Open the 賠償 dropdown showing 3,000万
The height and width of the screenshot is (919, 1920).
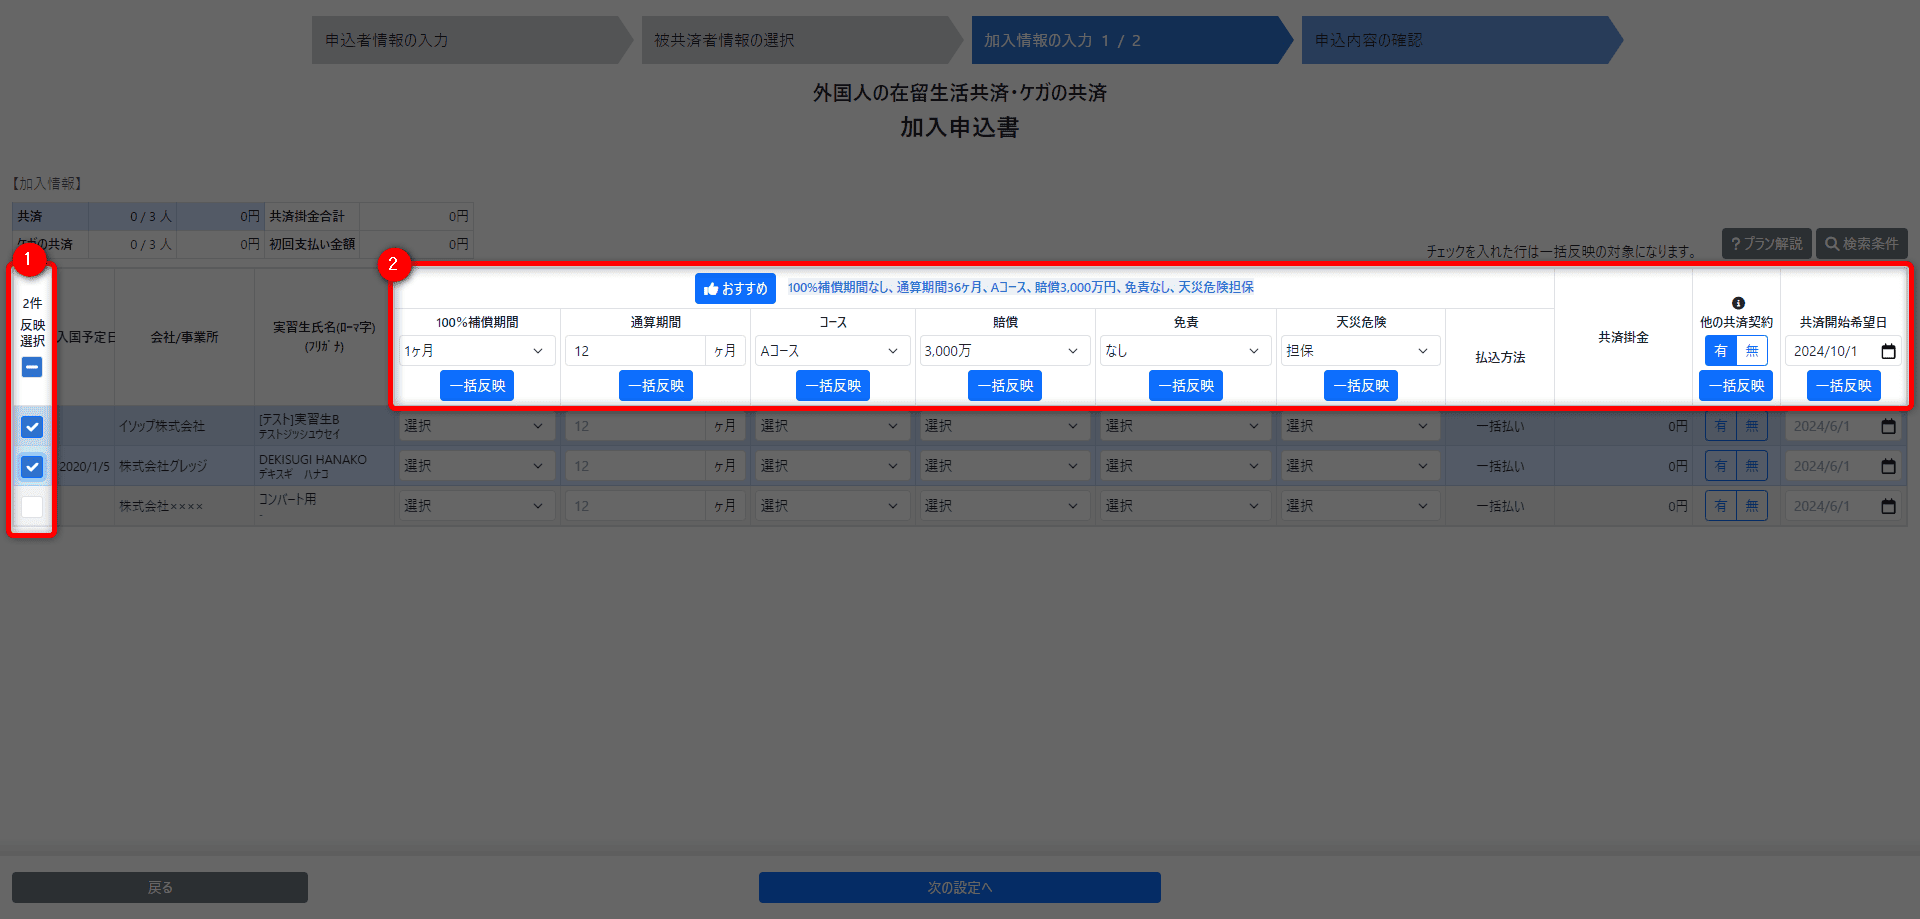(x=1003, y=351)
